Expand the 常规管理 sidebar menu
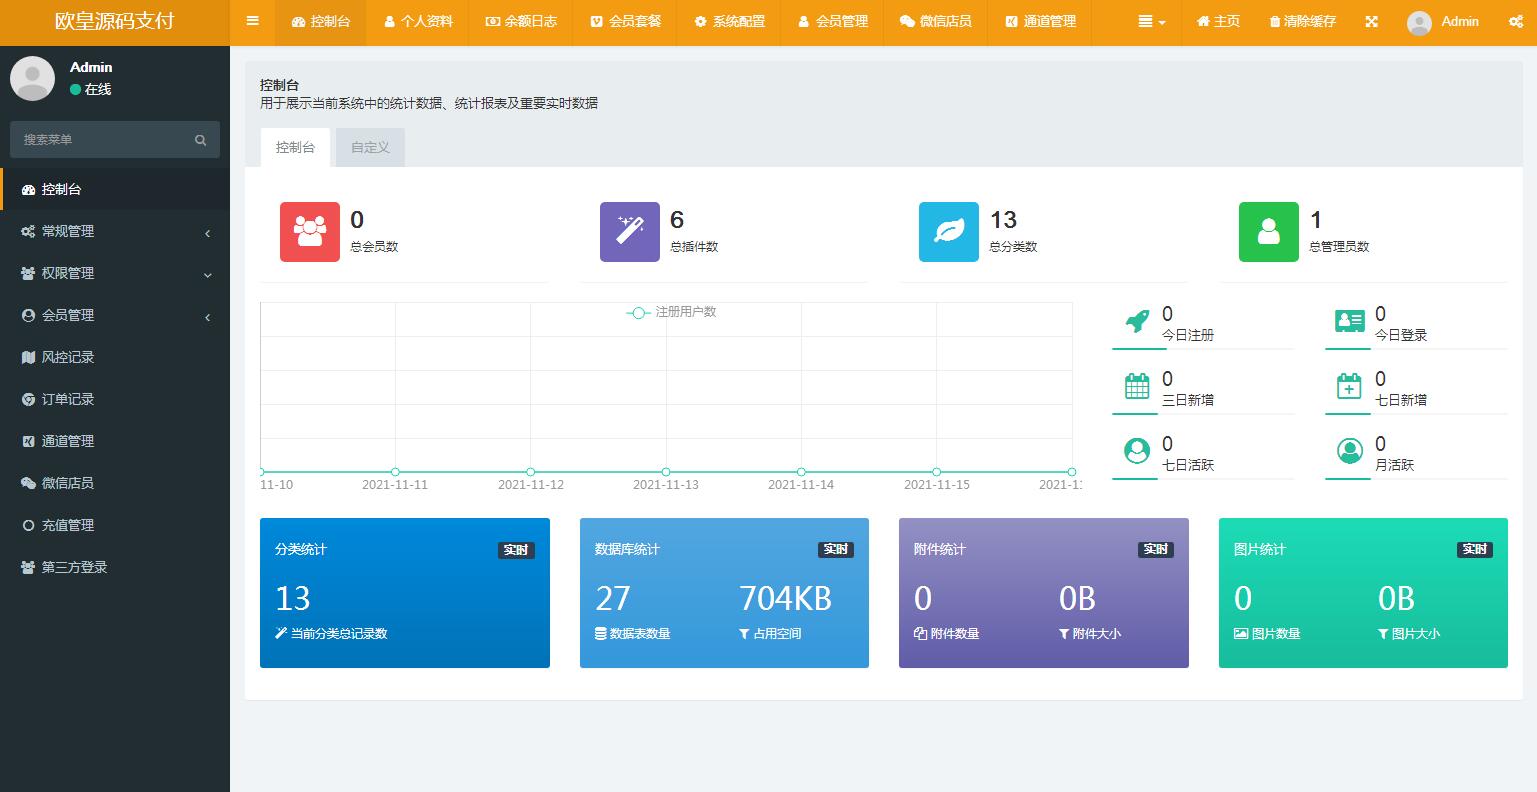 click(x=115, y=231)
